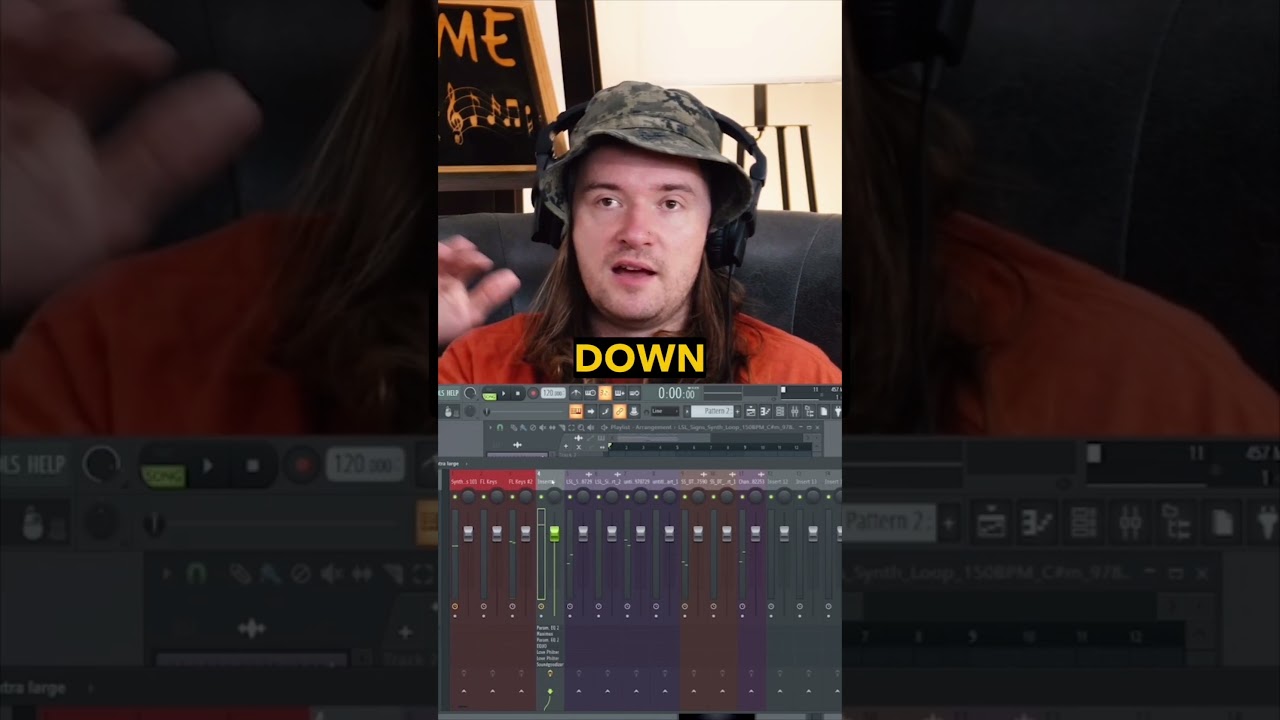Open the Playlist options menu arrow
This screenshot has width=1280, height=720.
click(491, 428)
